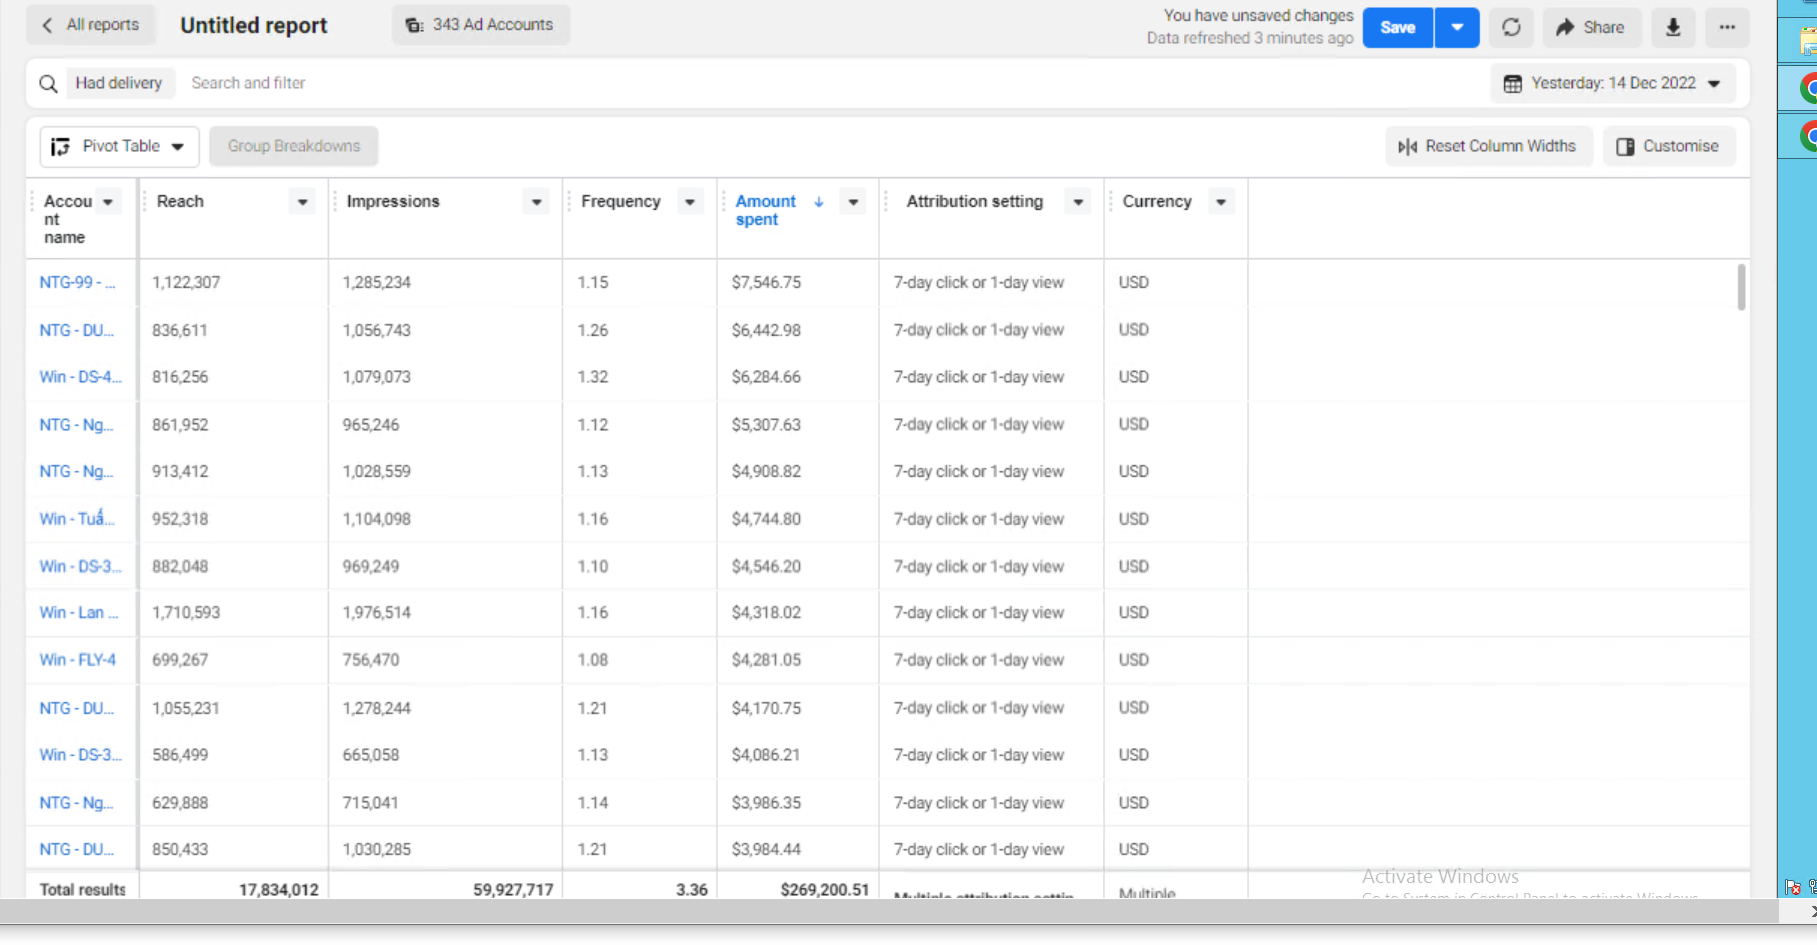Open the Frequency column dropdown arrow
The image size is (1817, 945).
pyautogui.click(x=690, y=202)
